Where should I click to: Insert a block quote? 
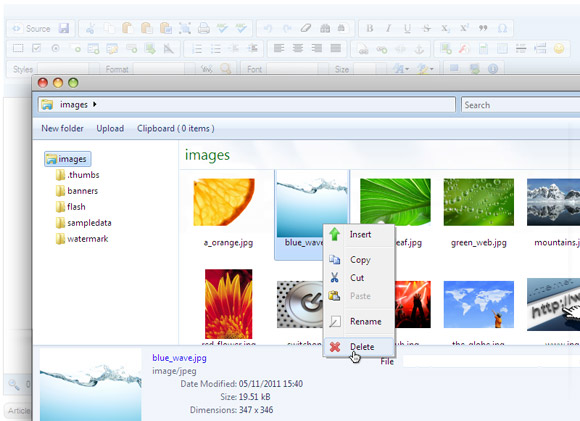pyautogui.click(x=483, y=28)
